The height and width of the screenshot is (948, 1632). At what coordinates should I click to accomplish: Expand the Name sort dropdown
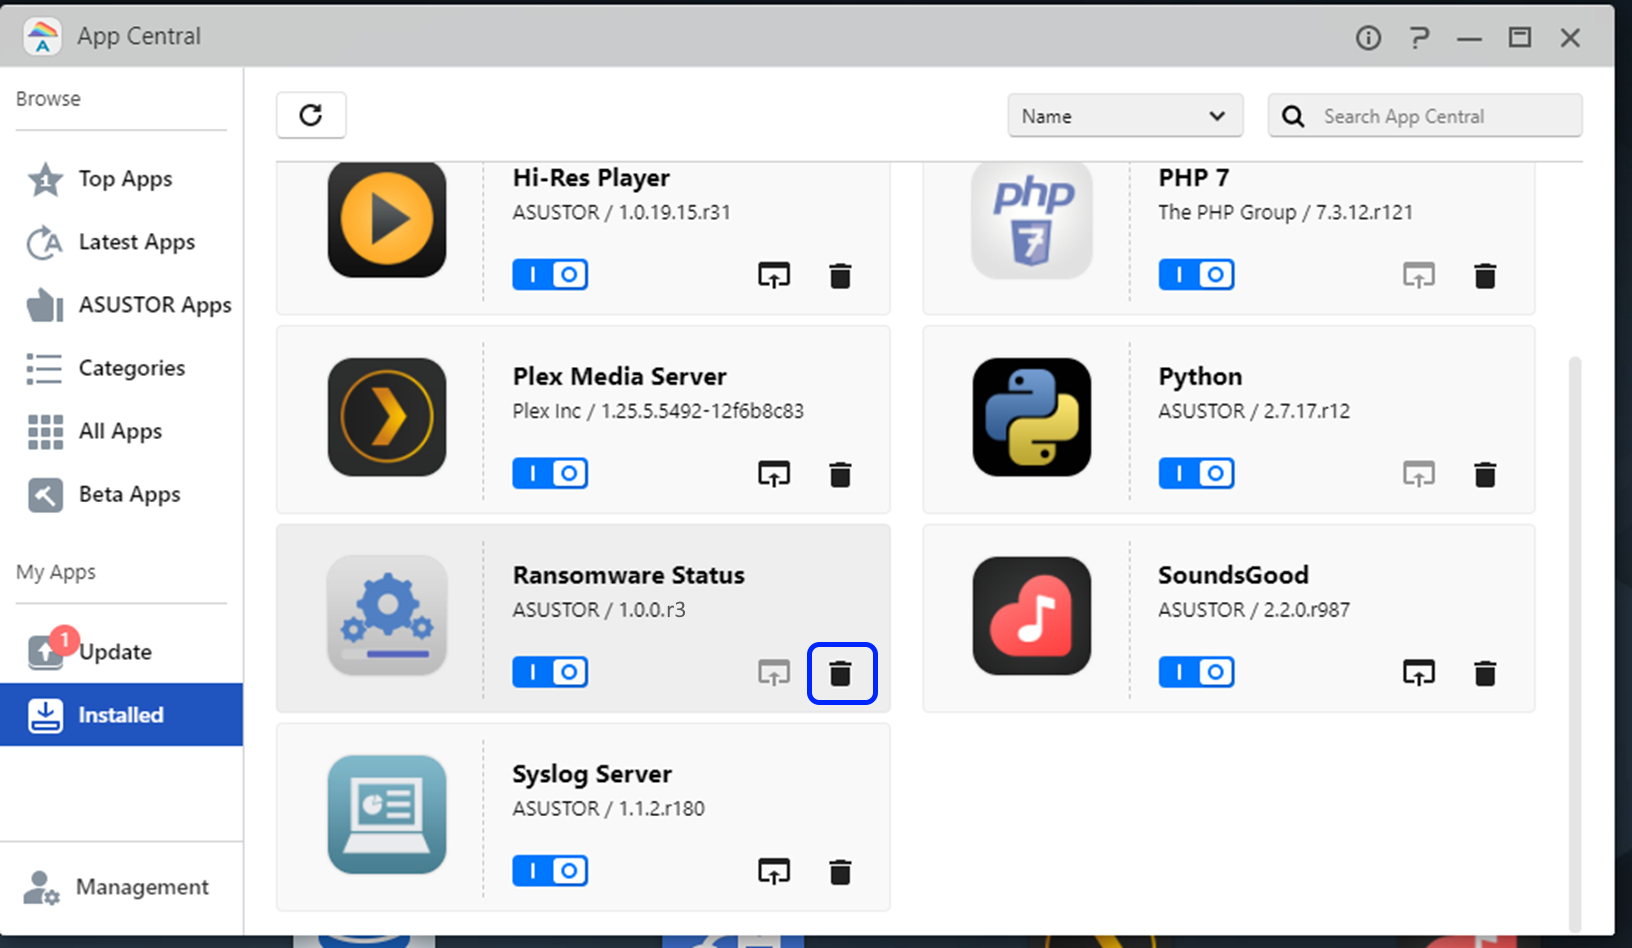tap(1125, 116)
